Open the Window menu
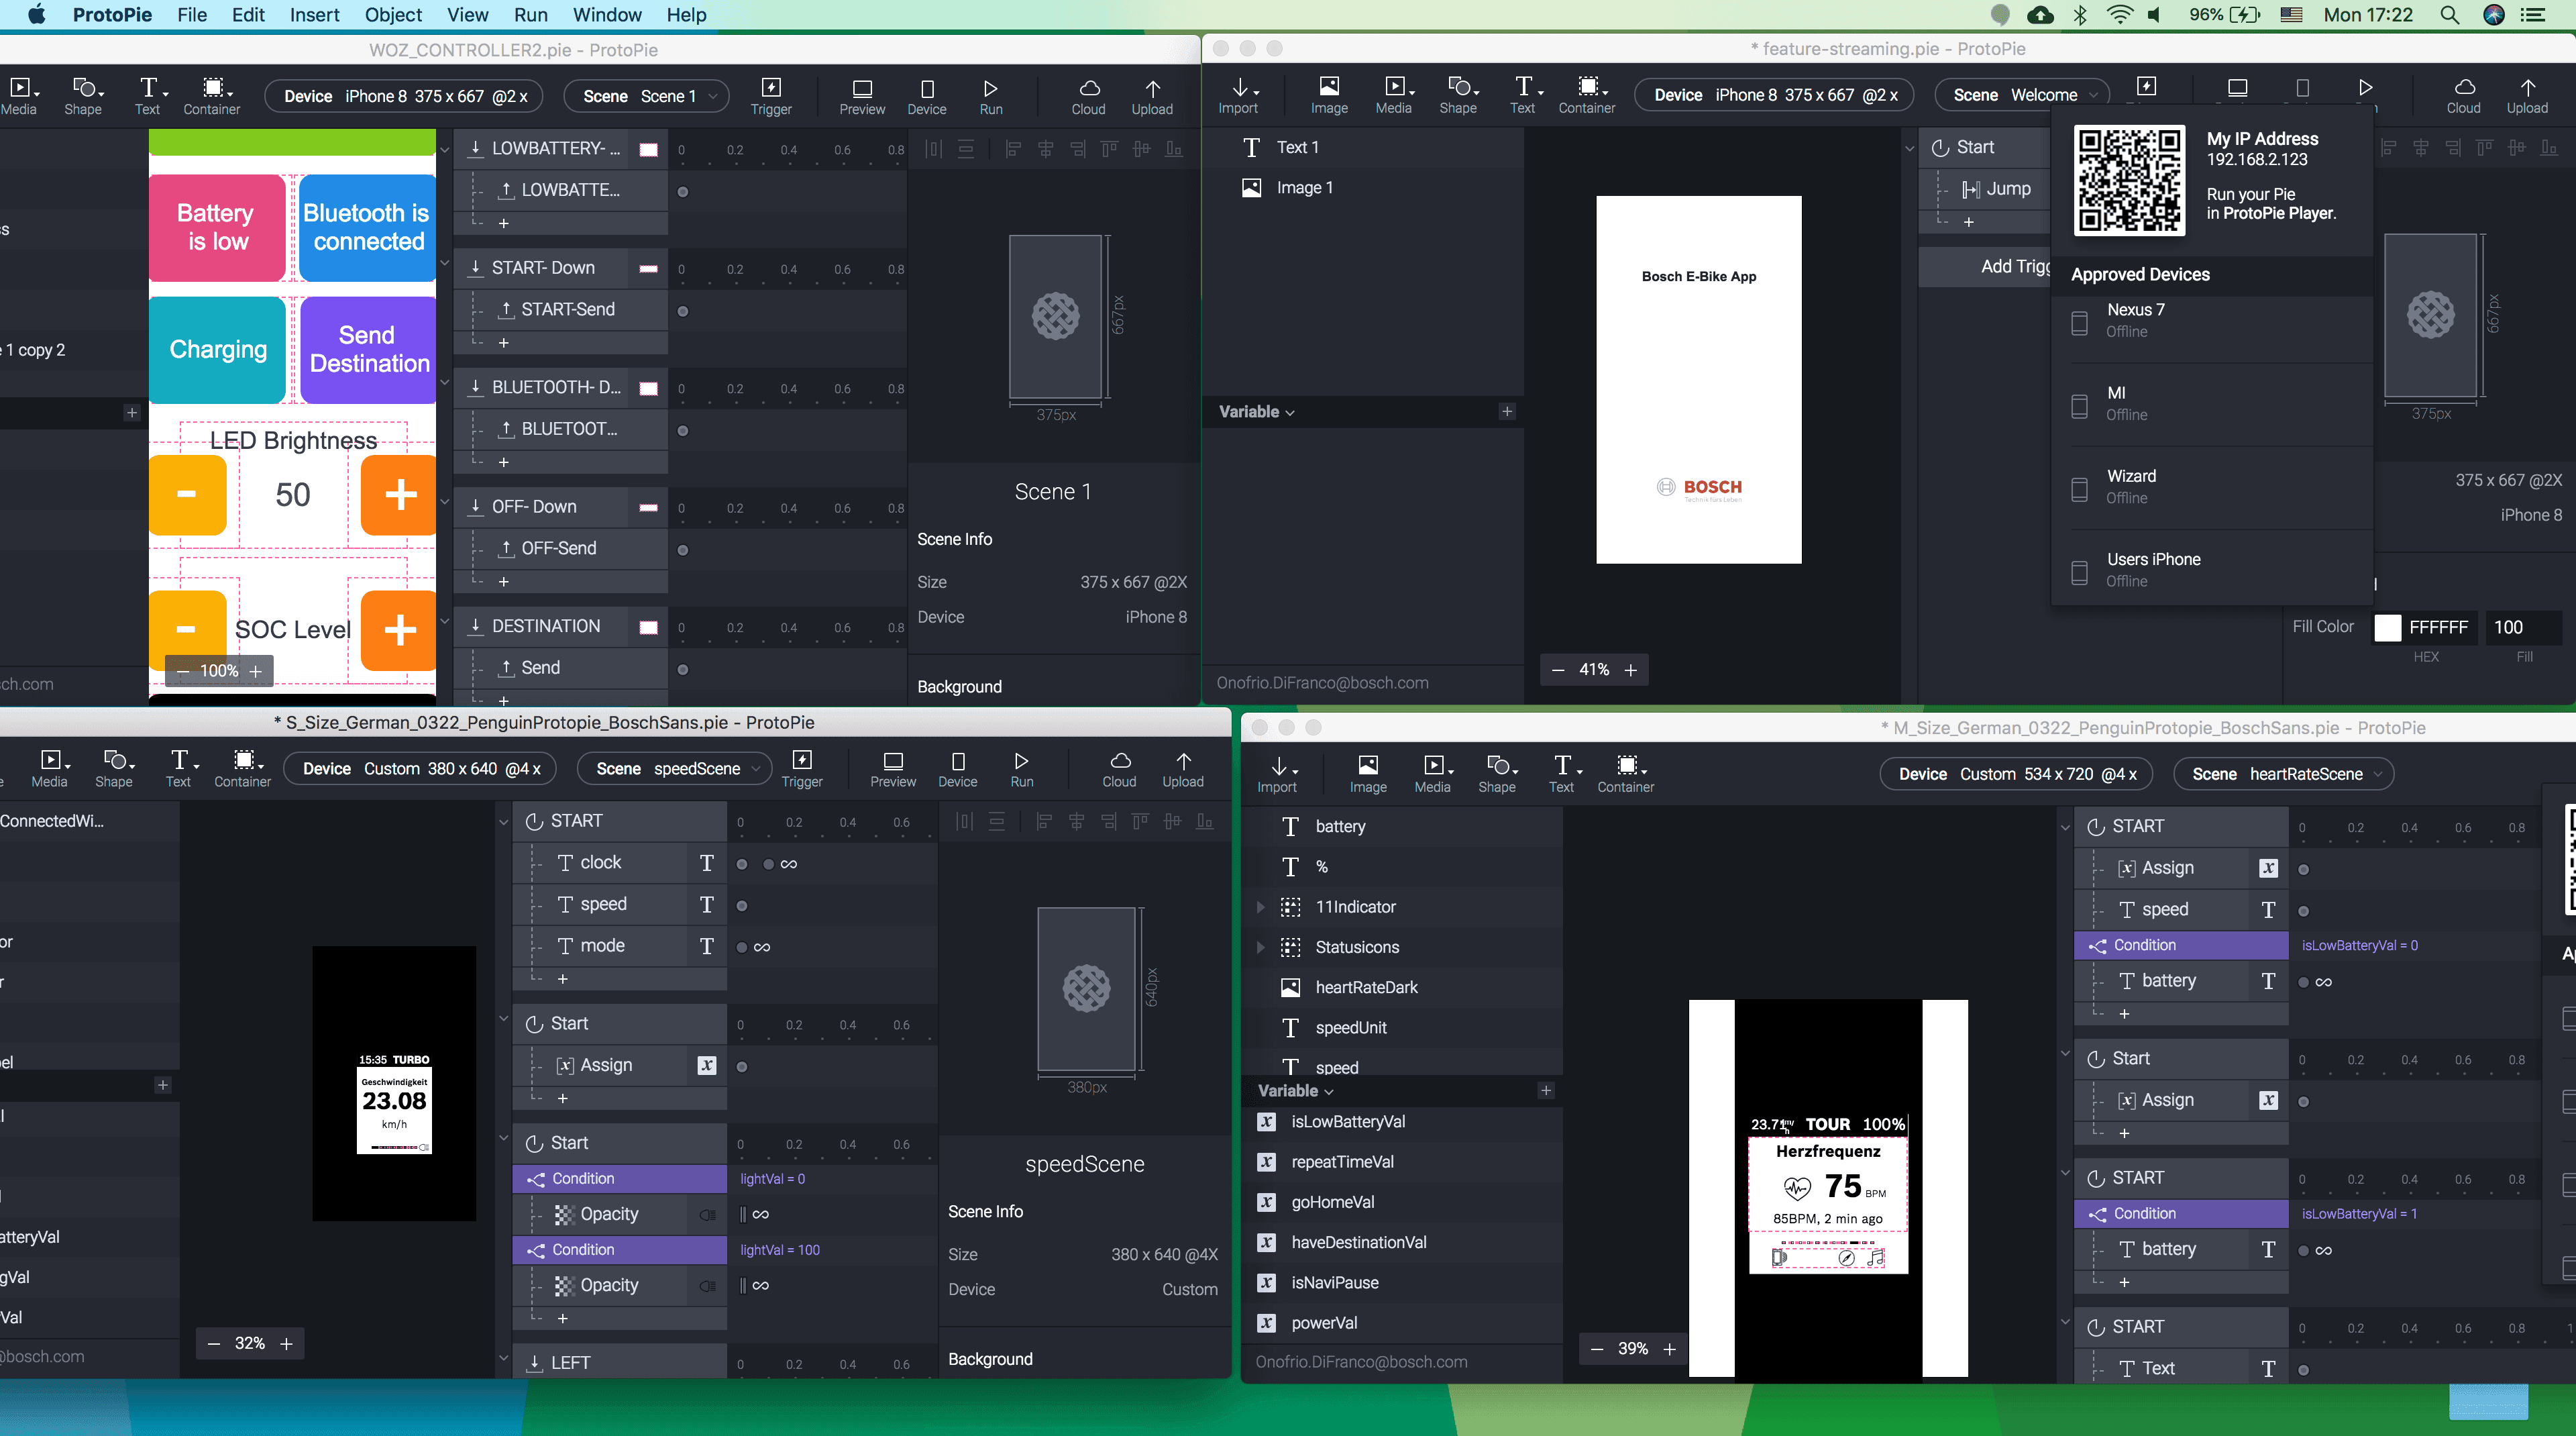This screenshot has width=2576, height=1436. click(x=606, y=15)
